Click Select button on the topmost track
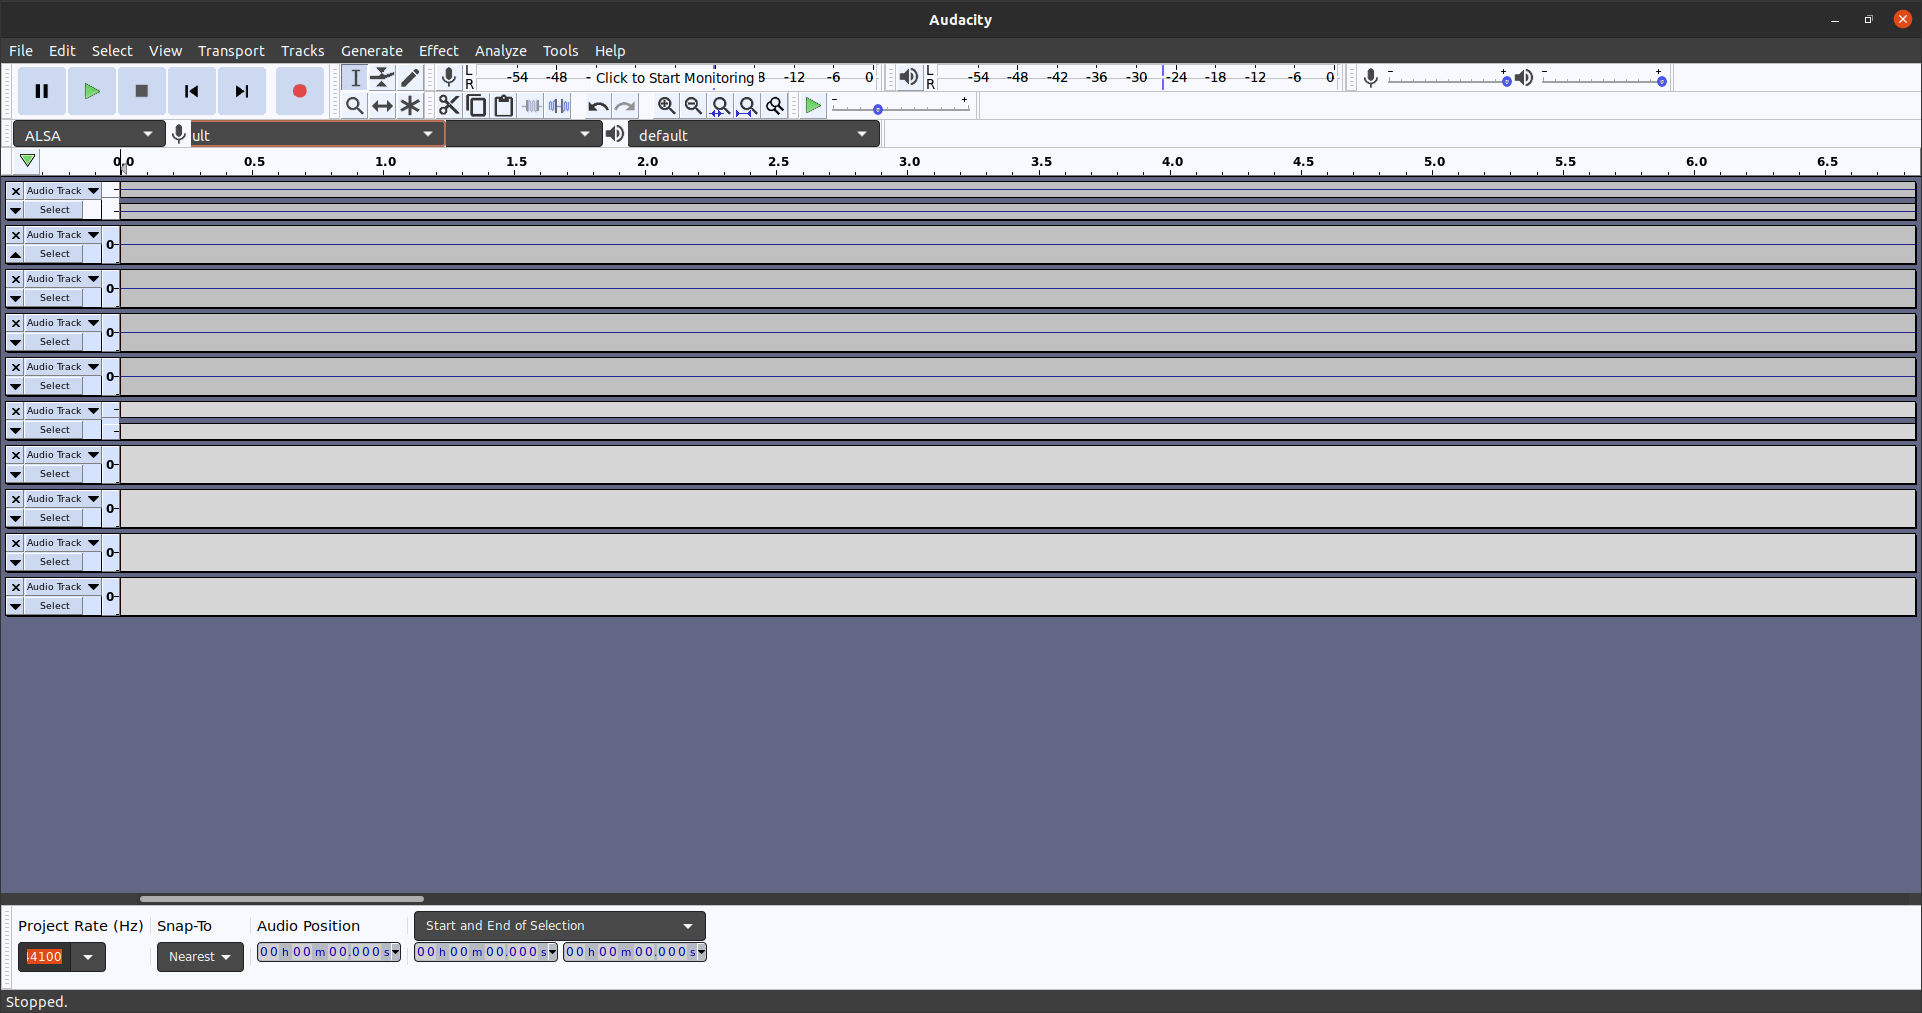 coord(55,210)
